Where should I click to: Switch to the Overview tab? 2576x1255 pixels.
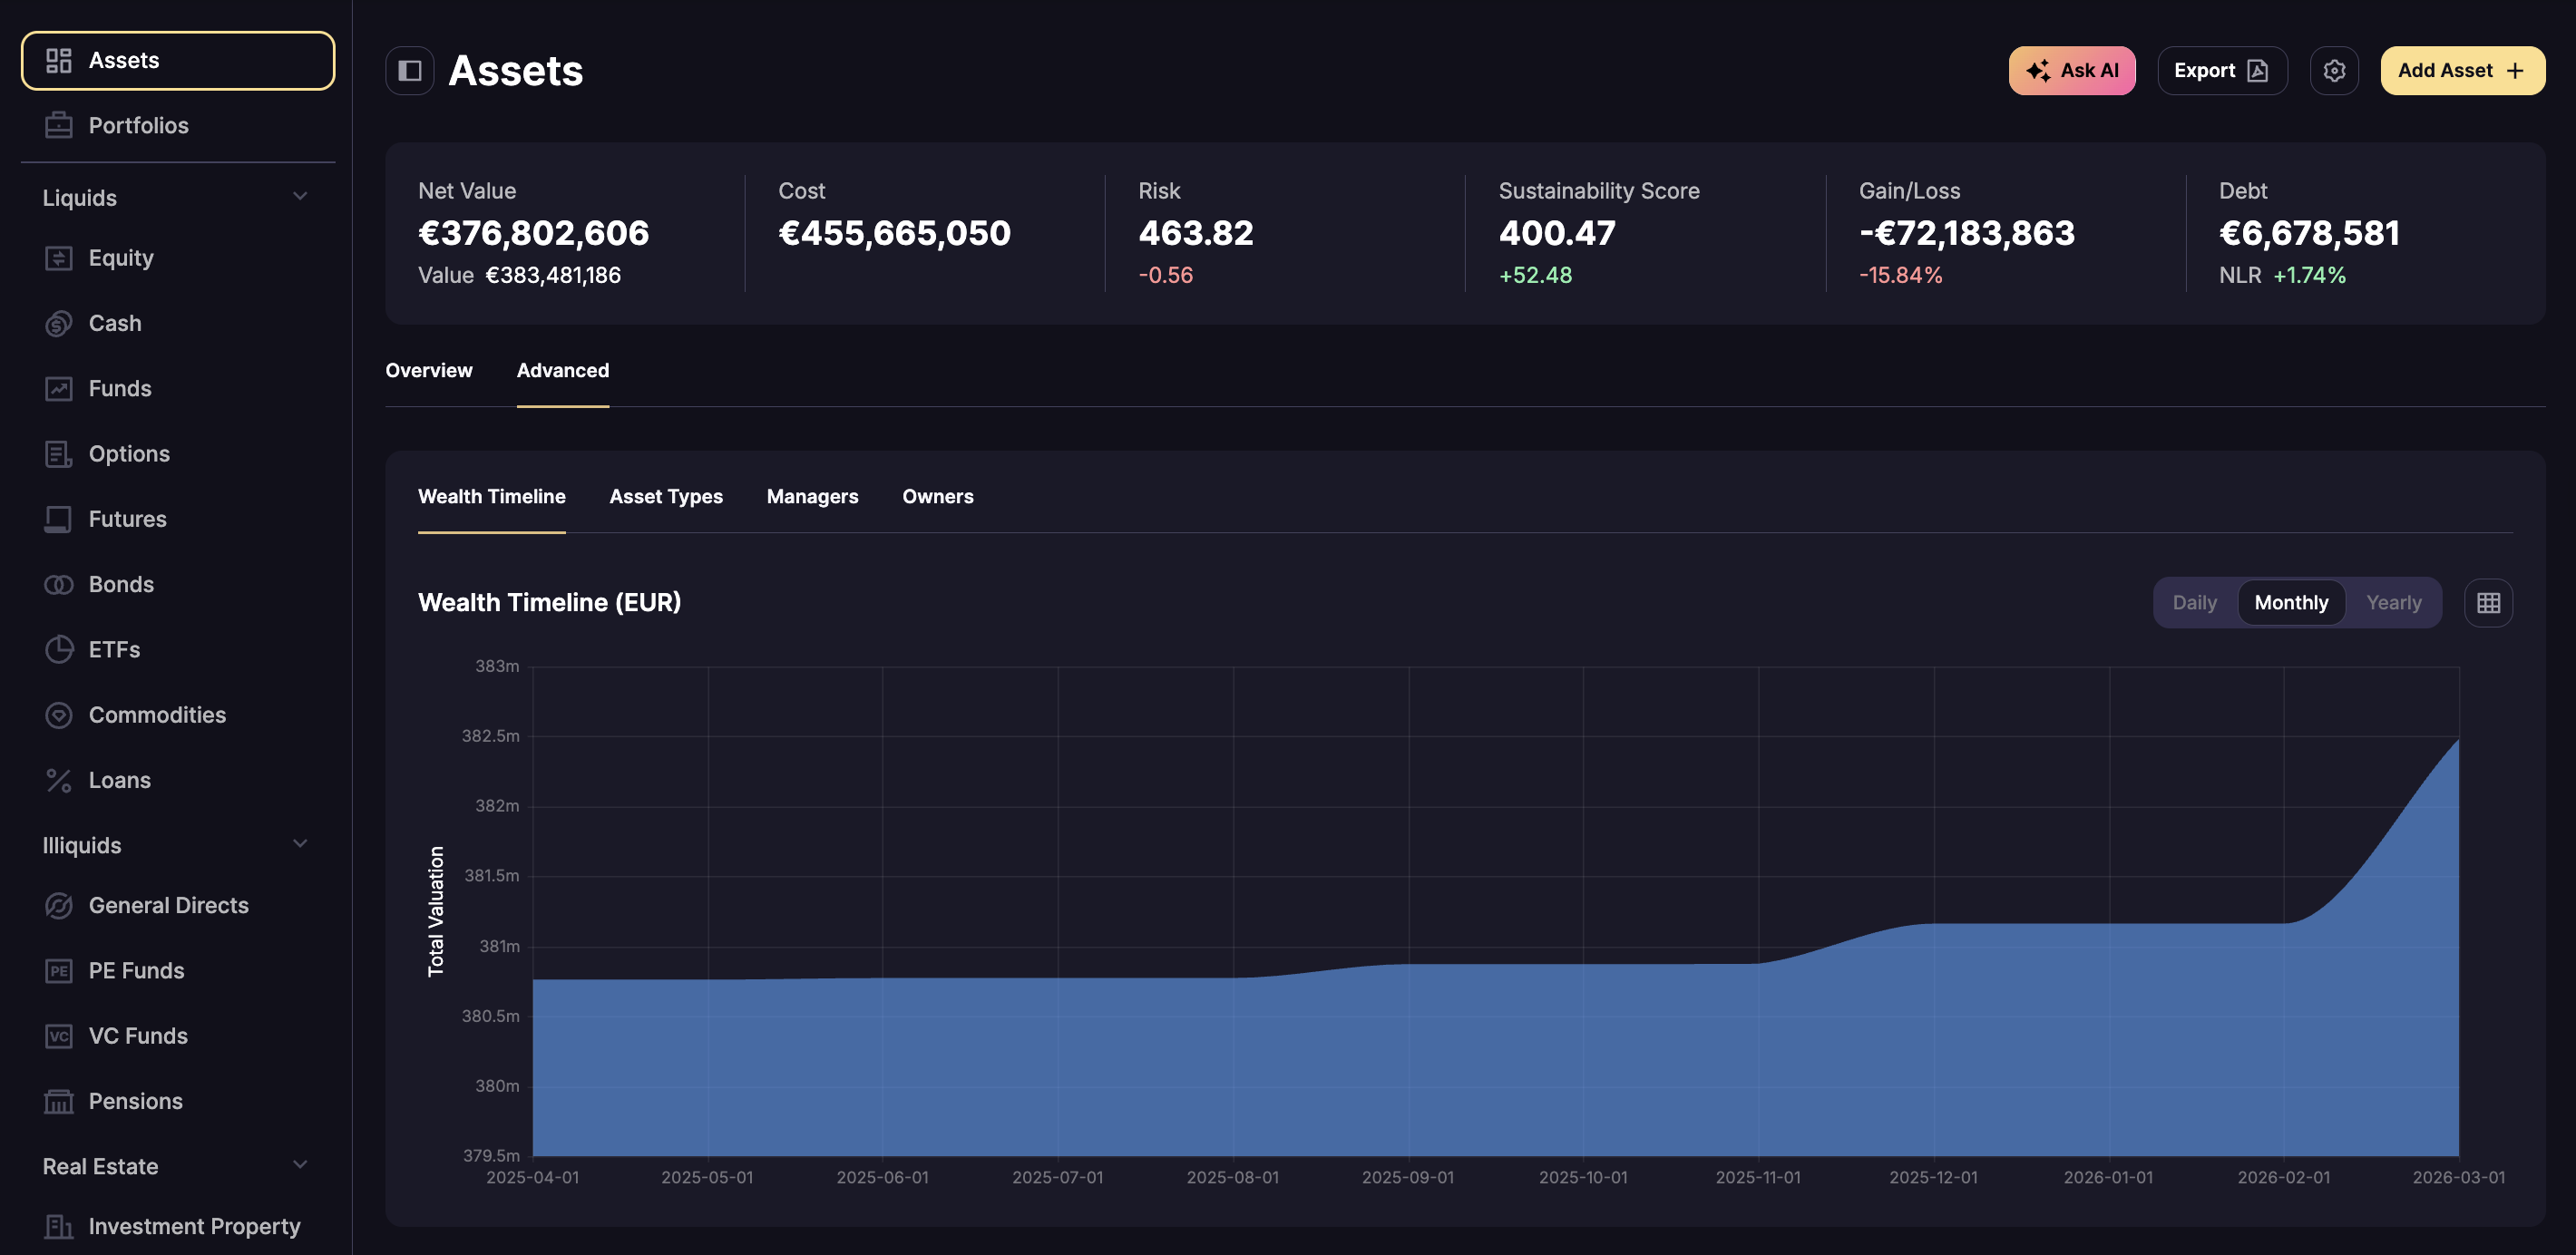(428, 370)
